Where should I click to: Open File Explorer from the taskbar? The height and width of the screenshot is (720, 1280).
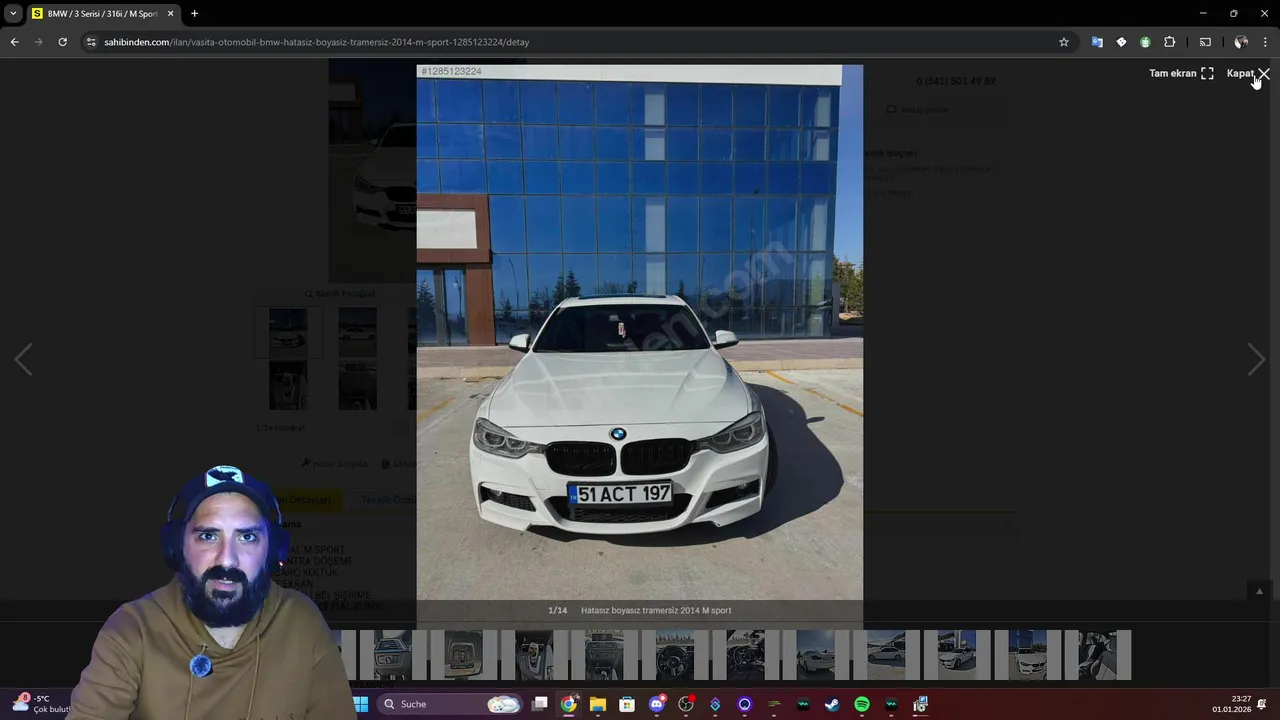click(x=598, y=704)
